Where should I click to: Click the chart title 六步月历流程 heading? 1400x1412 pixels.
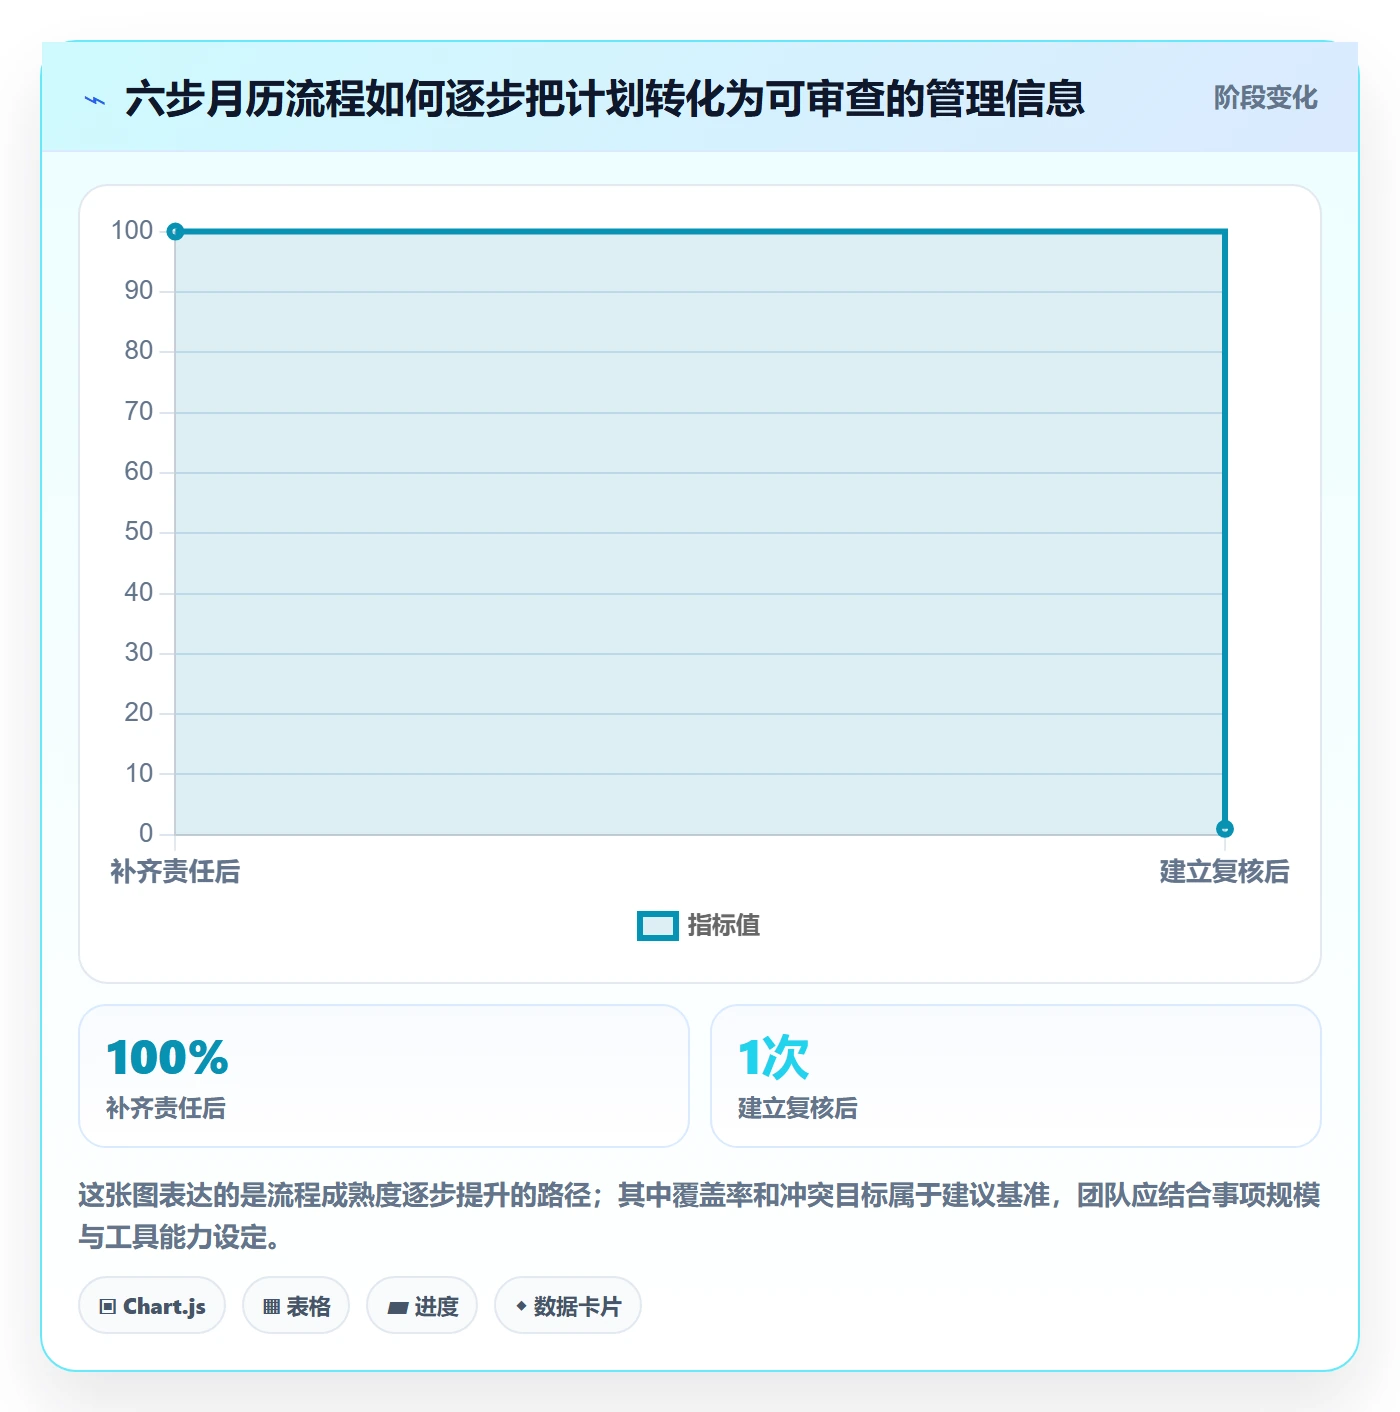pos(605,99)
